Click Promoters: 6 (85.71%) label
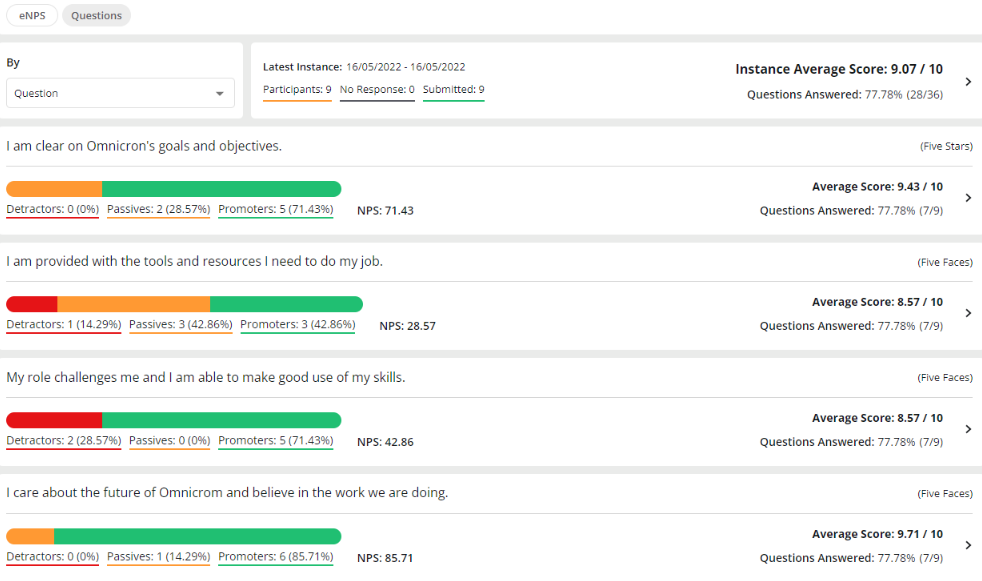This screenshot has height=581, width=982. tap(275, 557)
